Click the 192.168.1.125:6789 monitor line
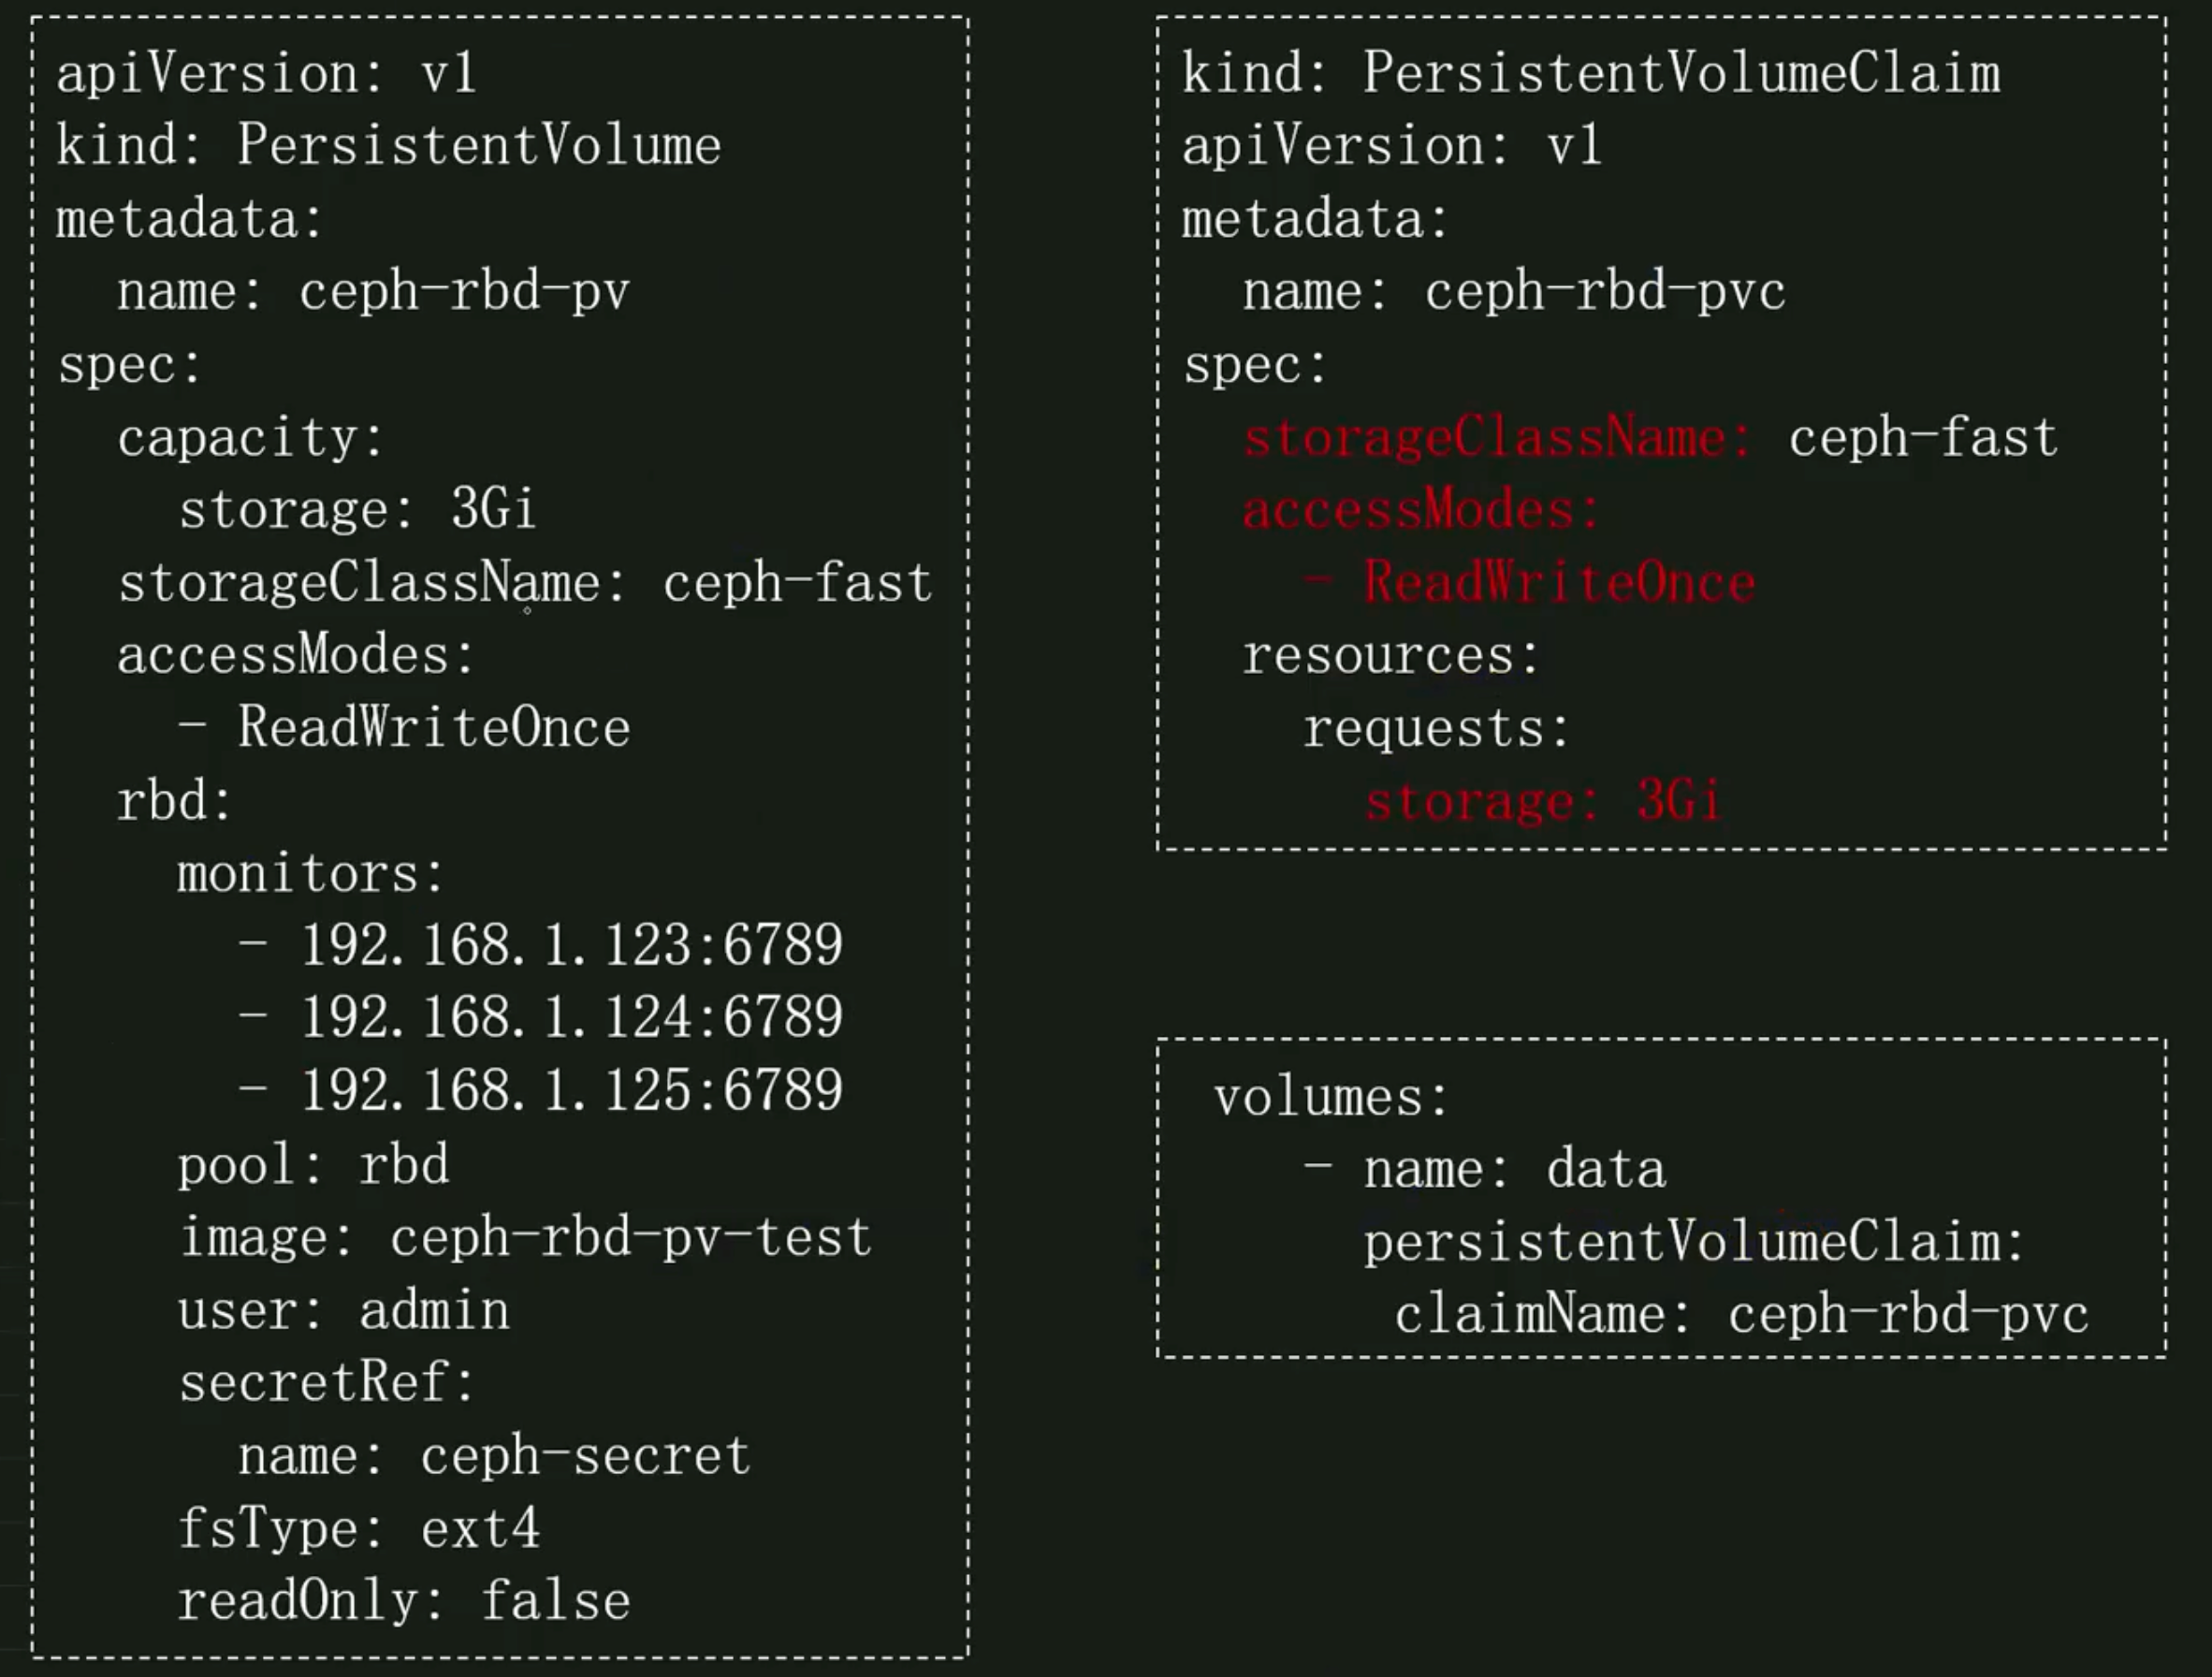Screen dimensions: 2212x1677 (x=571, y=1090)
